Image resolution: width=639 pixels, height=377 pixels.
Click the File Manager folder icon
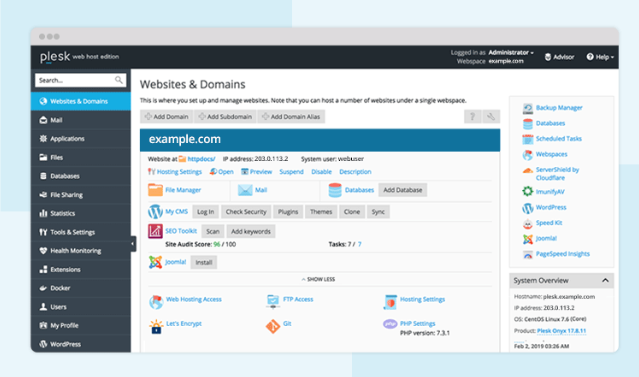click(x=155, y=190)
